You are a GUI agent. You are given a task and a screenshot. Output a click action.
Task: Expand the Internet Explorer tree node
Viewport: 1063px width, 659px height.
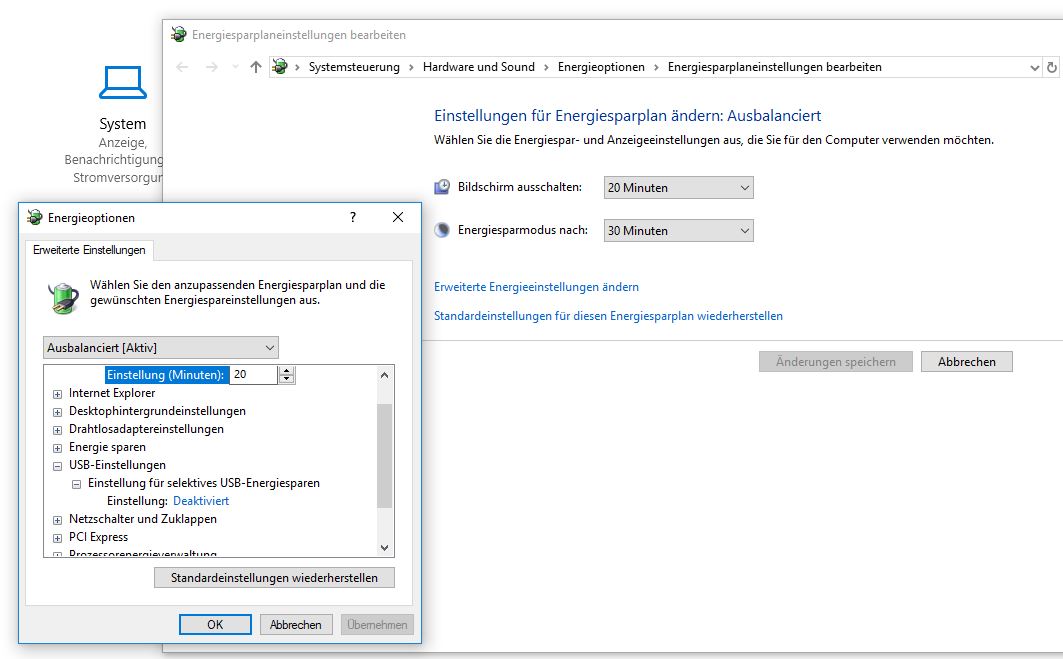pyautogui.click(x=57, y=394)
